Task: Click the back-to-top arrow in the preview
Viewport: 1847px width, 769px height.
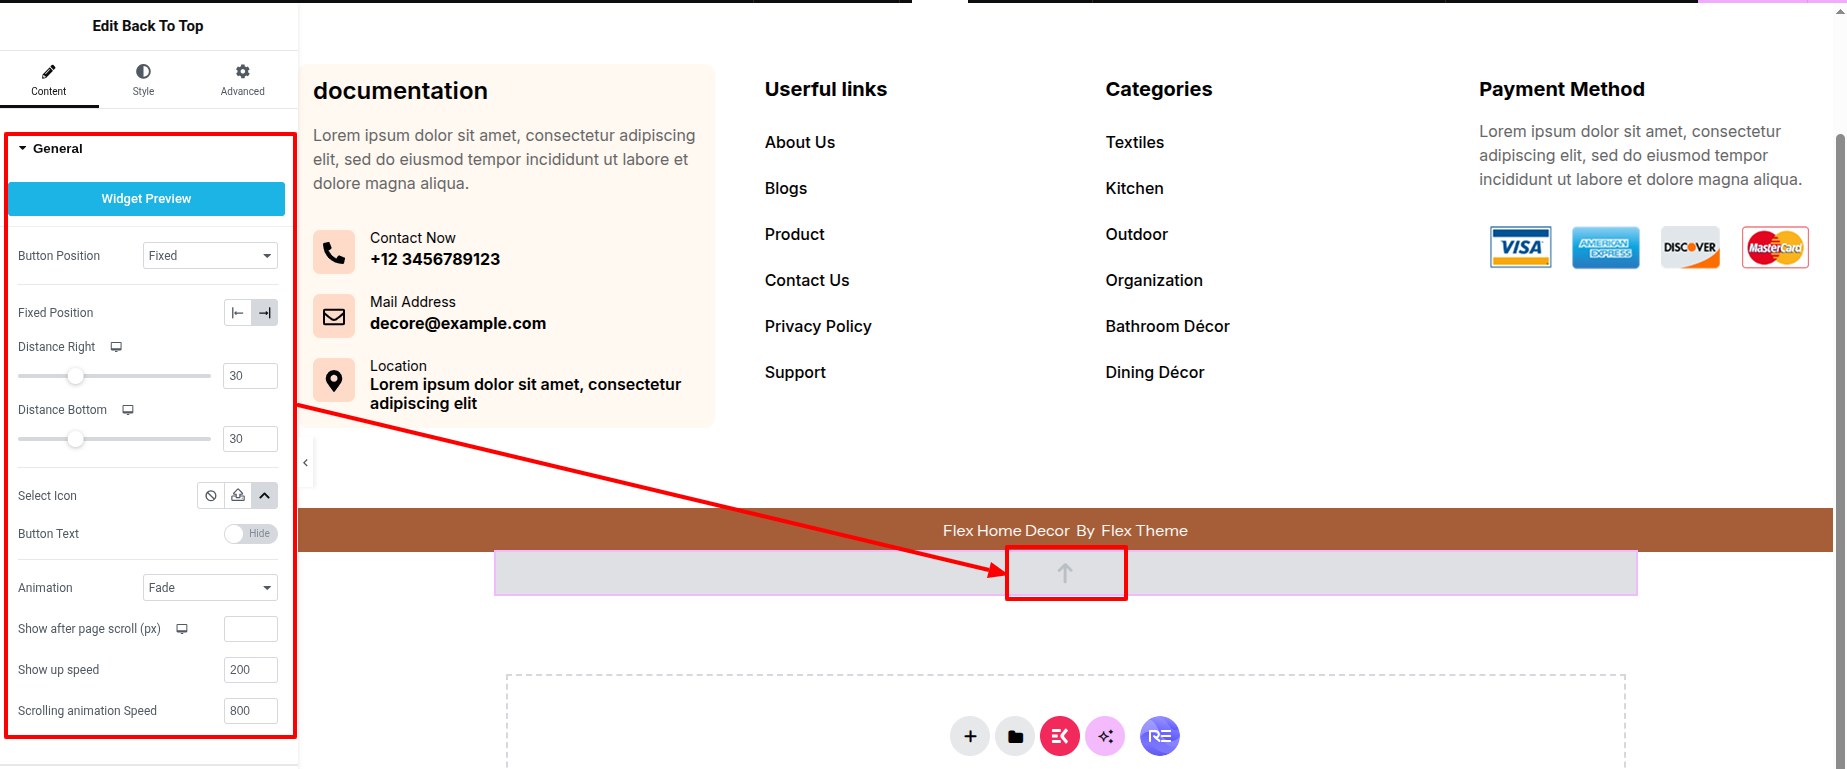Action: tap(1065, 573)
